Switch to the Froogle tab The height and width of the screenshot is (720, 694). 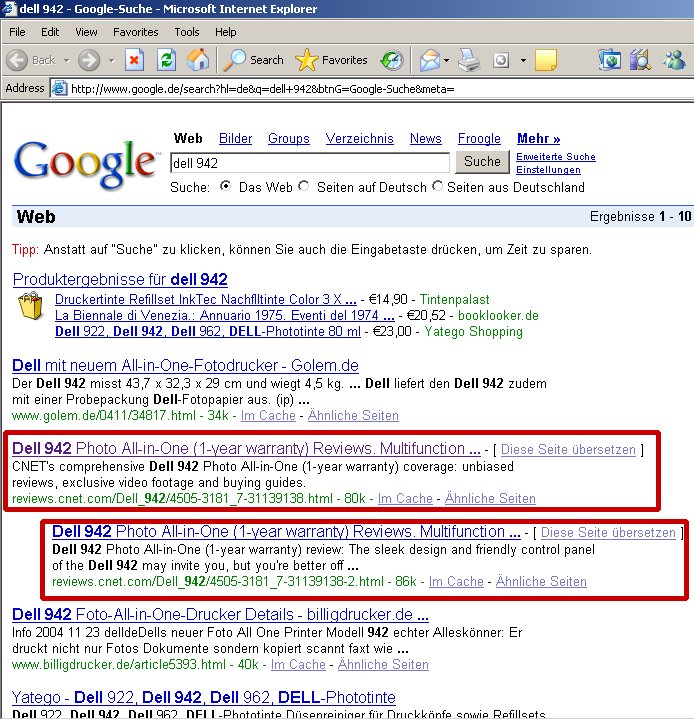(x=479, y=138)
